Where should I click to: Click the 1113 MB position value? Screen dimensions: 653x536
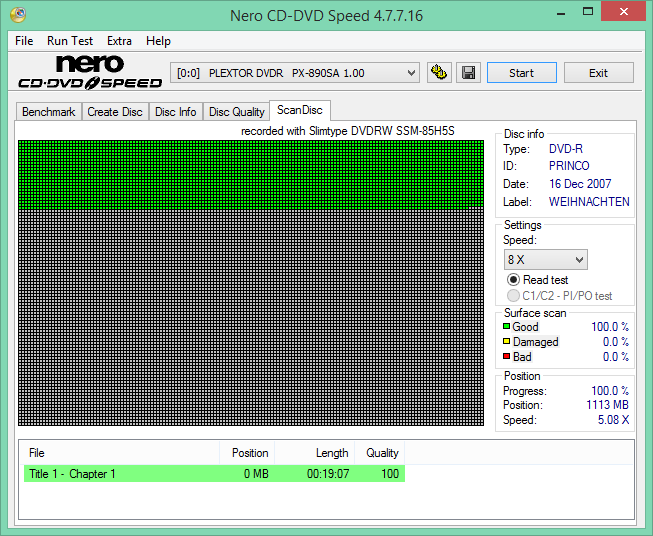[607, 405]
